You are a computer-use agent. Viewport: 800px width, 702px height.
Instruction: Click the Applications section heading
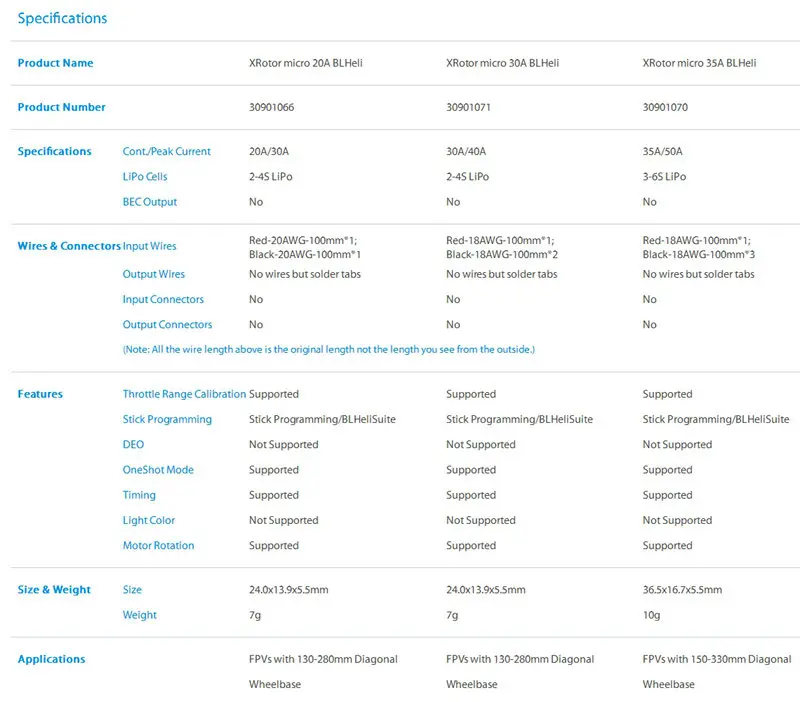pyautogui.click(x=52, y=659)
